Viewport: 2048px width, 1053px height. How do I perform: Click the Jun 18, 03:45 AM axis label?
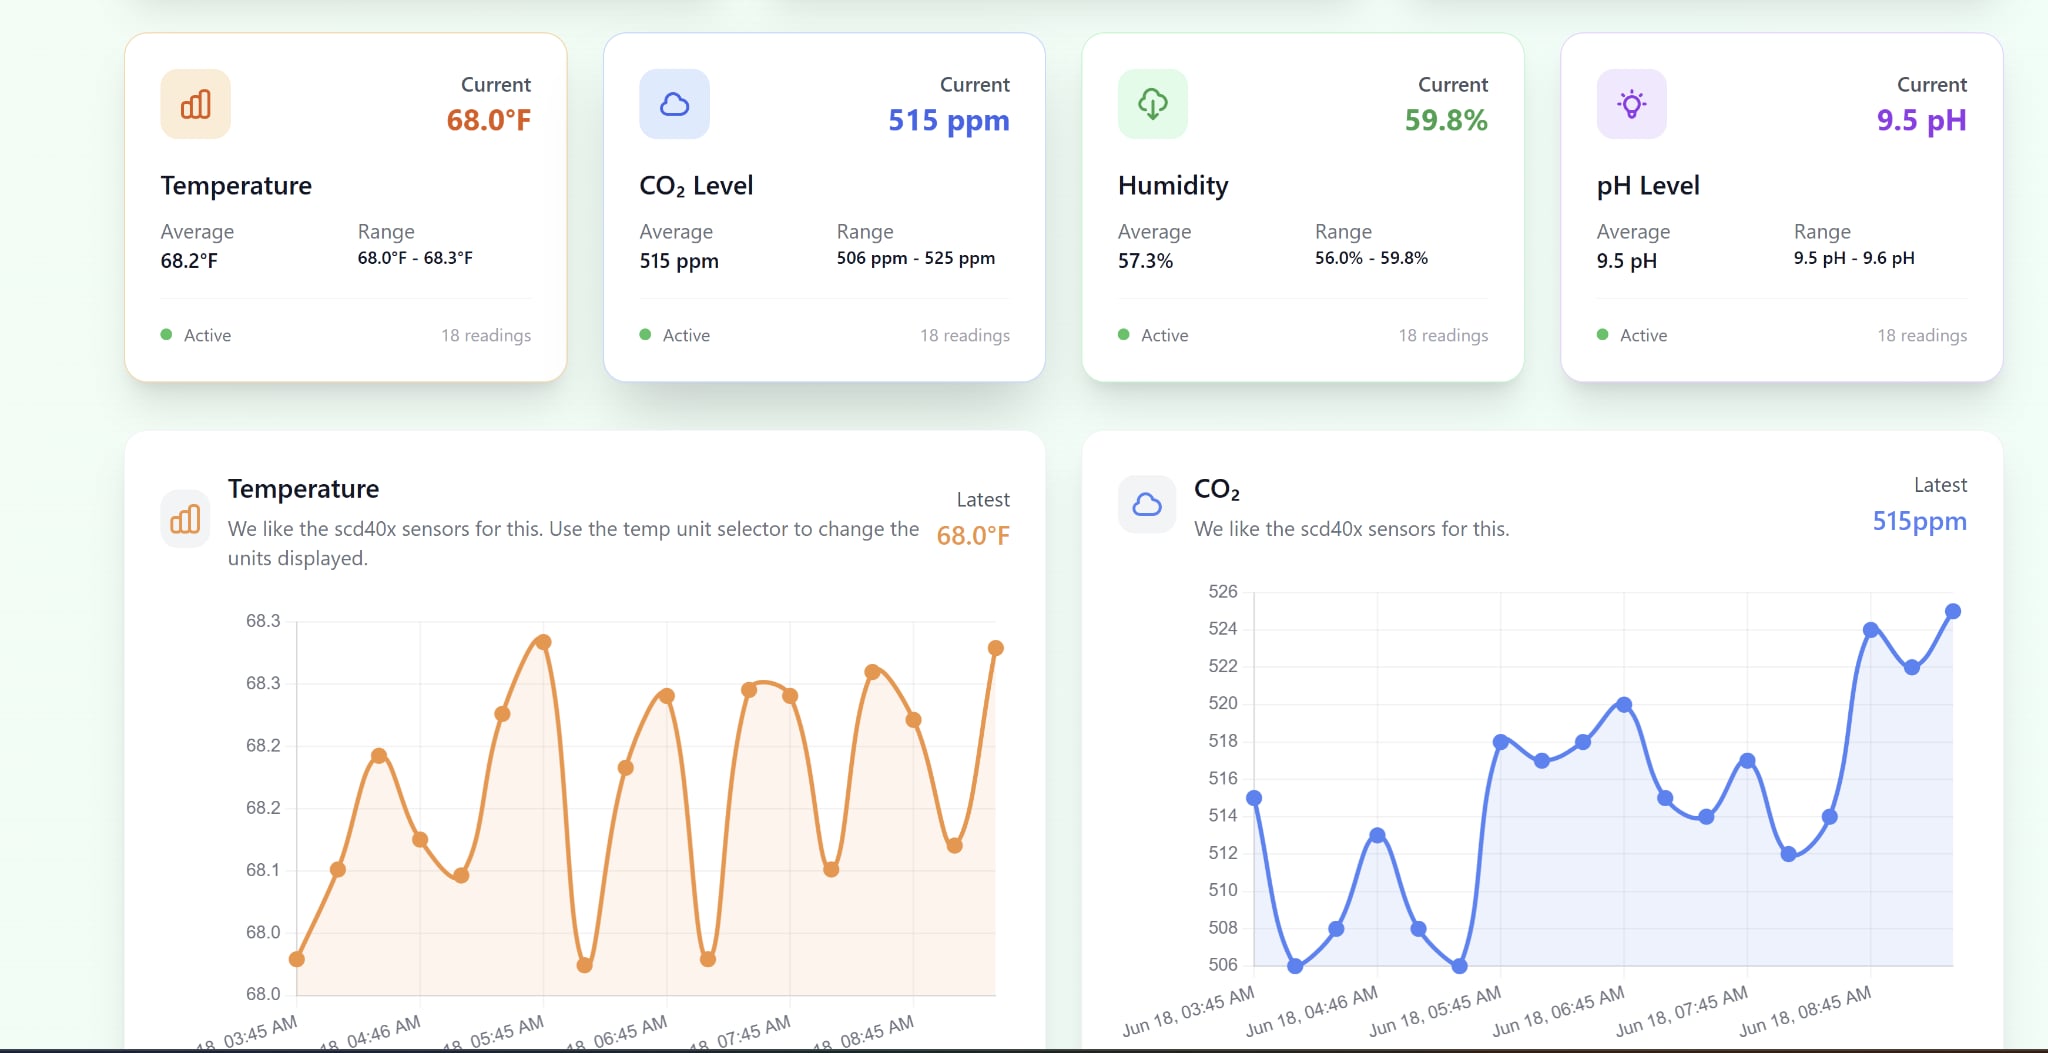(x=1189, y=1010)
